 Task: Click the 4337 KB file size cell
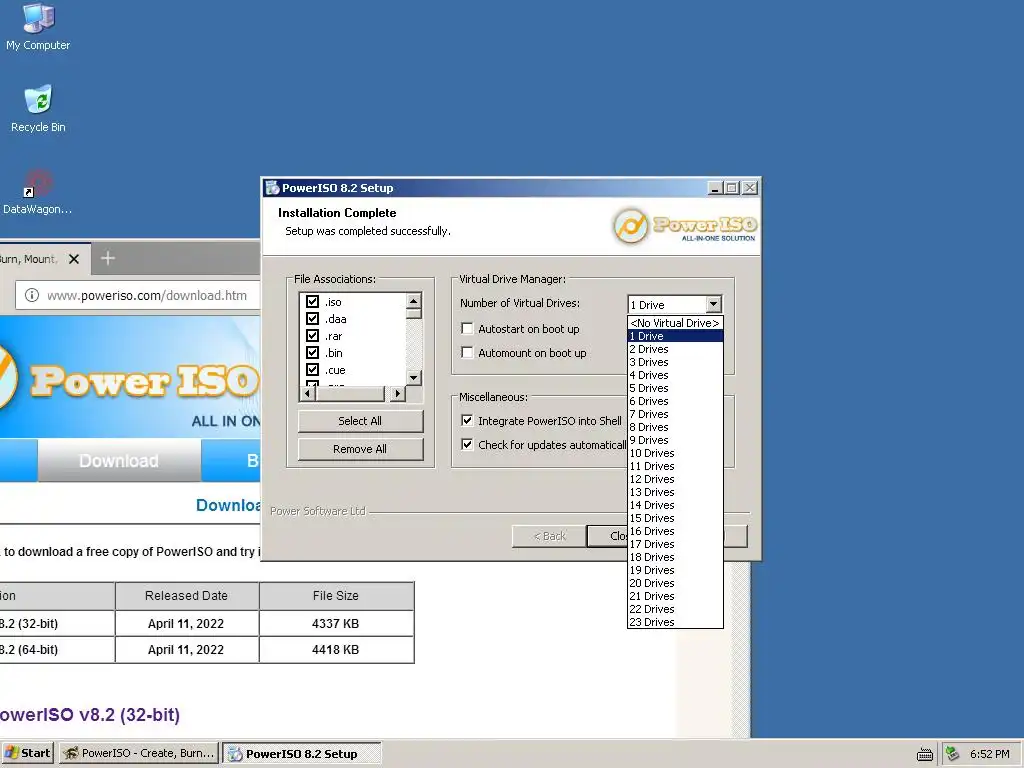coord(336,624)
